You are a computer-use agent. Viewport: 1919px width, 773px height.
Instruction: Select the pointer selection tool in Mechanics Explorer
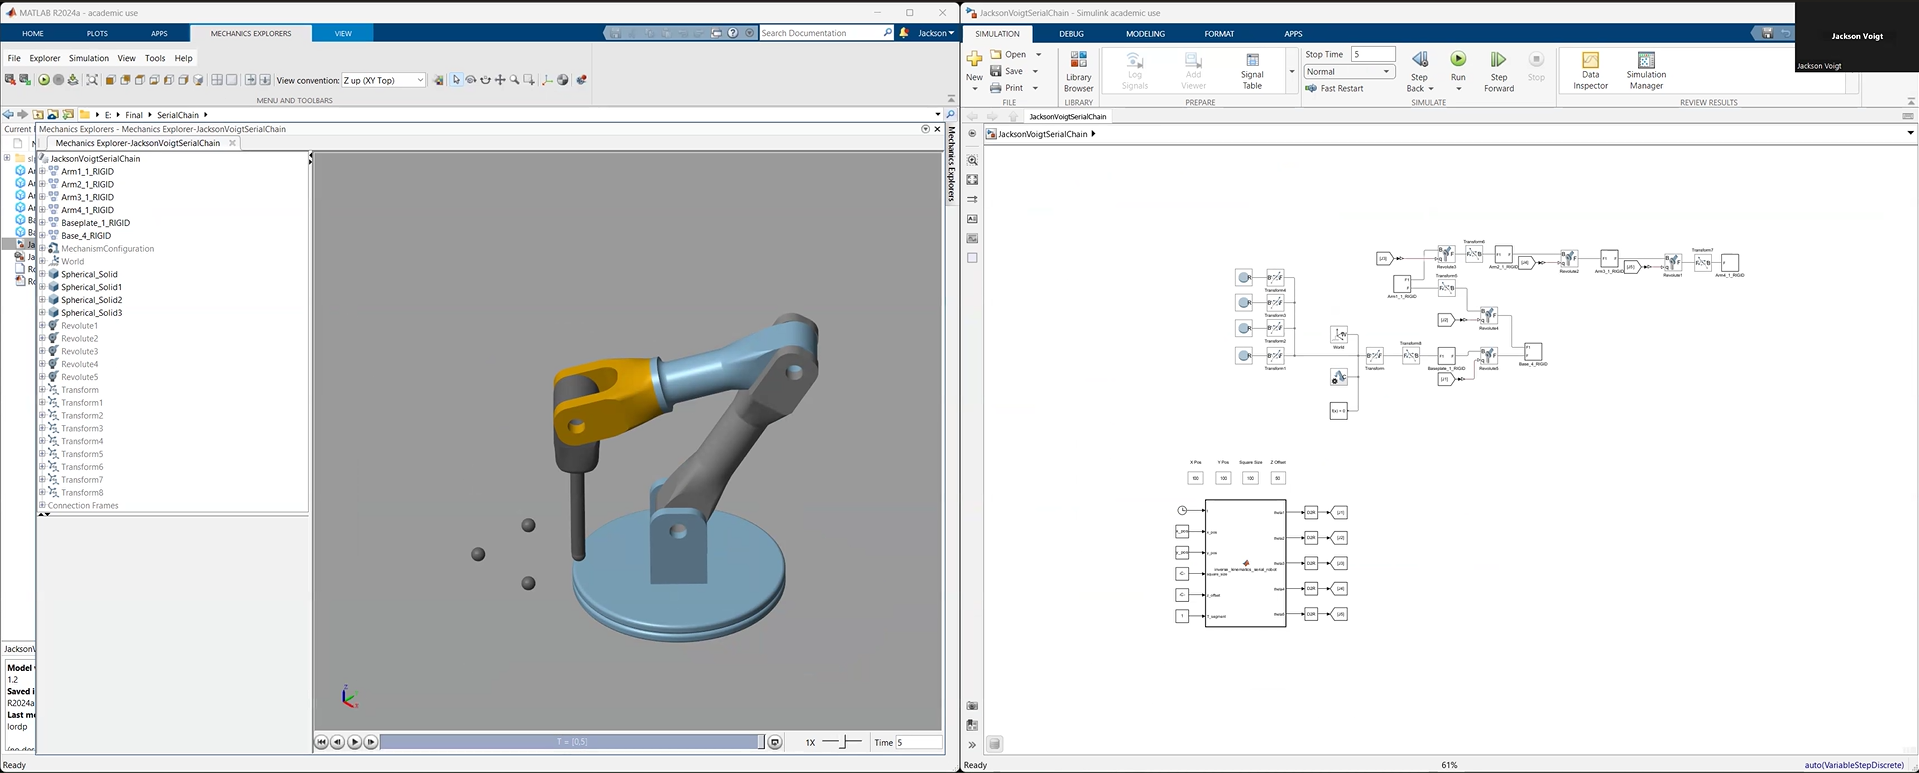(456, 80)
